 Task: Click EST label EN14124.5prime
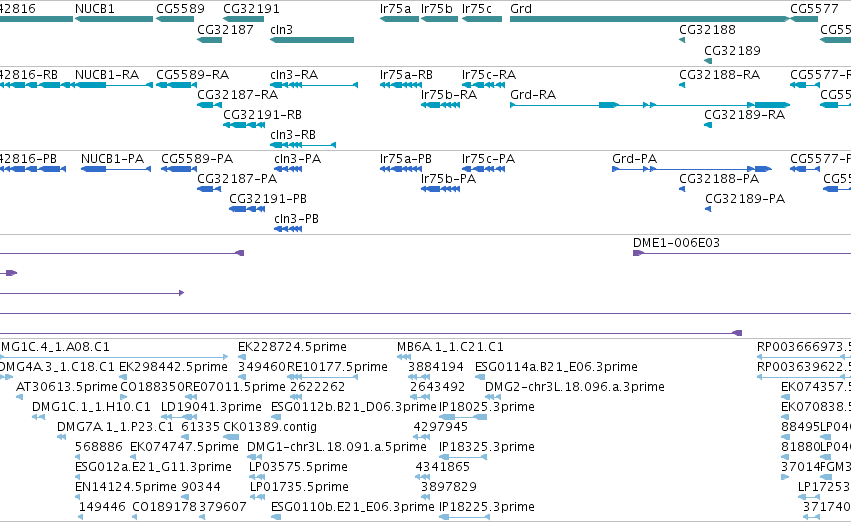(126, 487)
